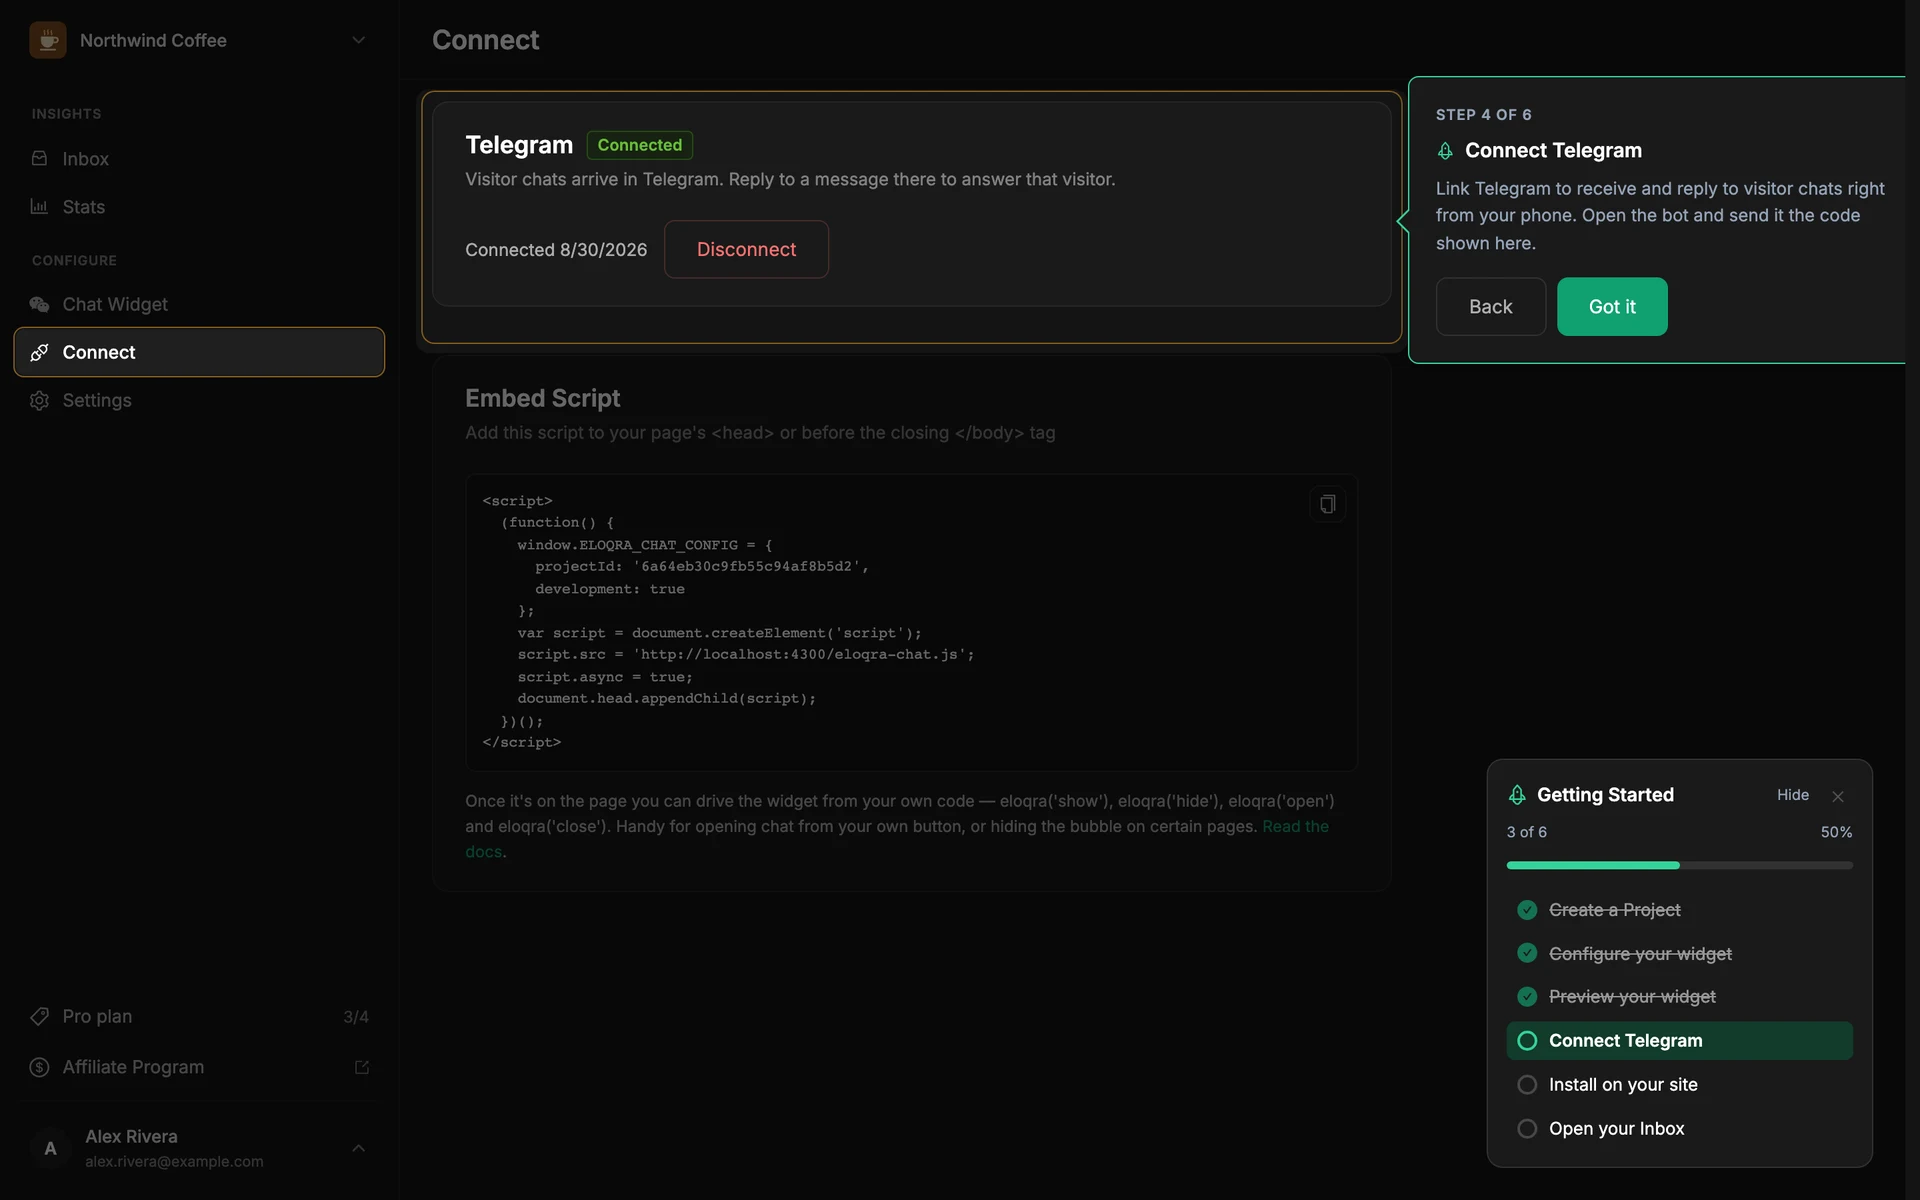The width and height of the screenshot is (1920, 1200).
Task: Open the Settings sidebar item
Action: coord(199,400)
